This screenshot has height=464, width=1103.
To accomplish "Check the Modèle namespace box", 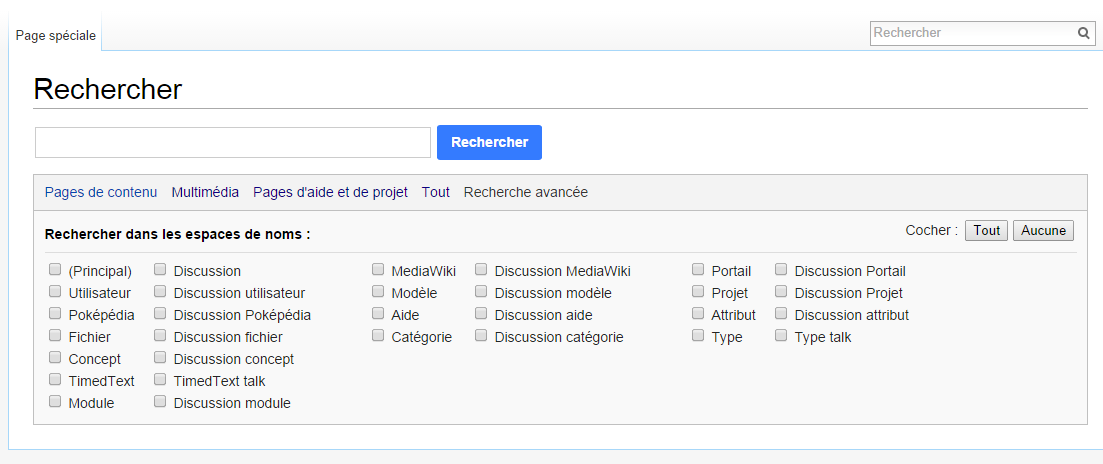I will pyautogui.click(x=378, y=291).
